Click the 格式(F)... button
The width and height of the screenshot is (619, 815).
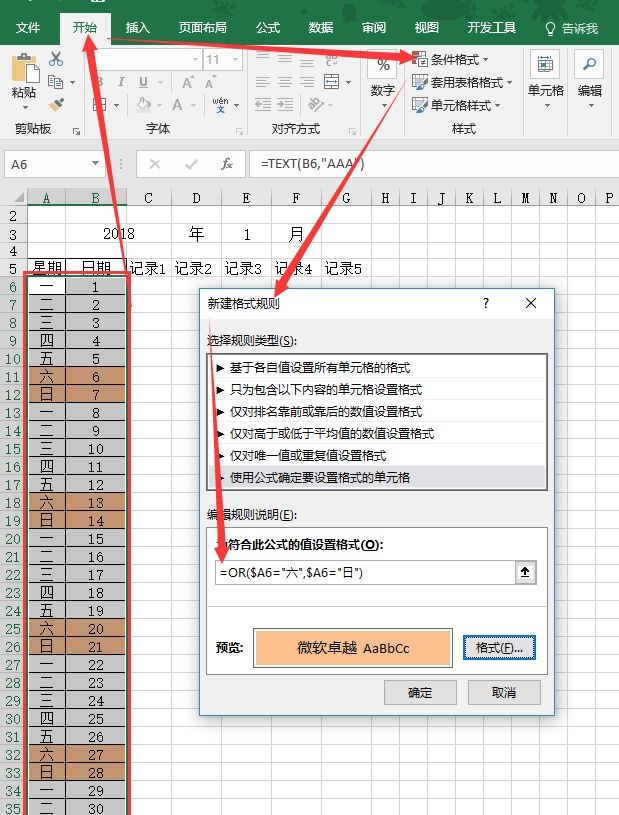click(500, 648)
